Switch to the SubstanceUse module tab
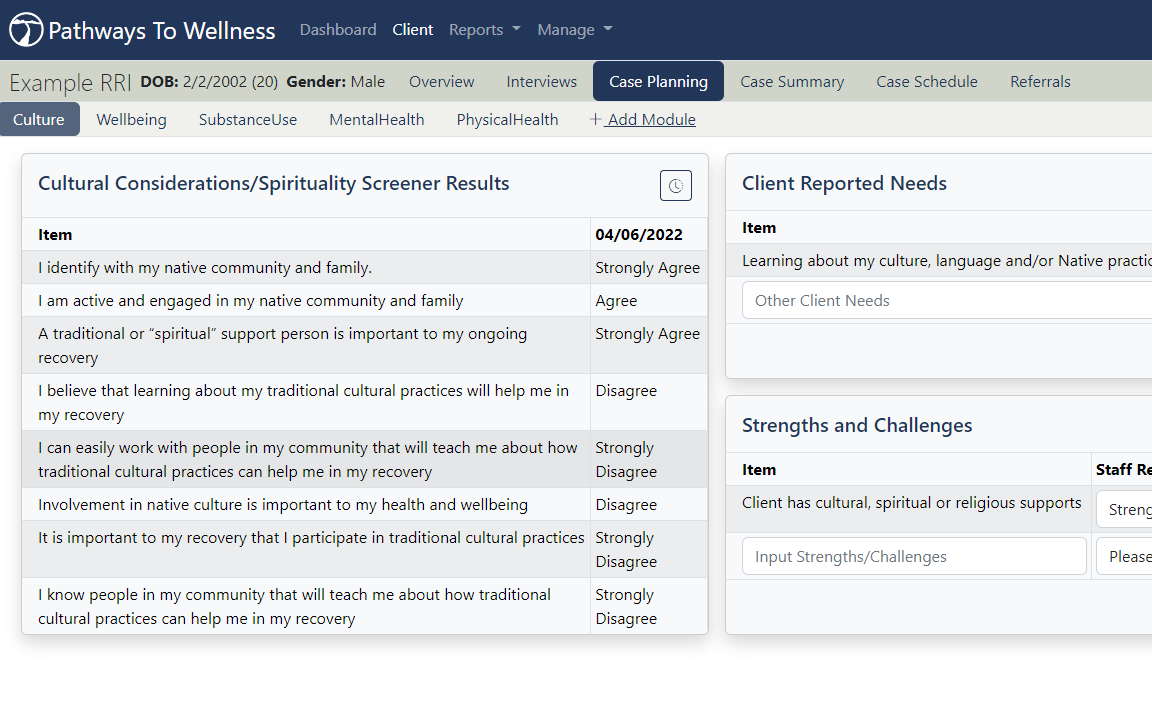Viewport: 1152px width, 718px height. pos(248,120)
